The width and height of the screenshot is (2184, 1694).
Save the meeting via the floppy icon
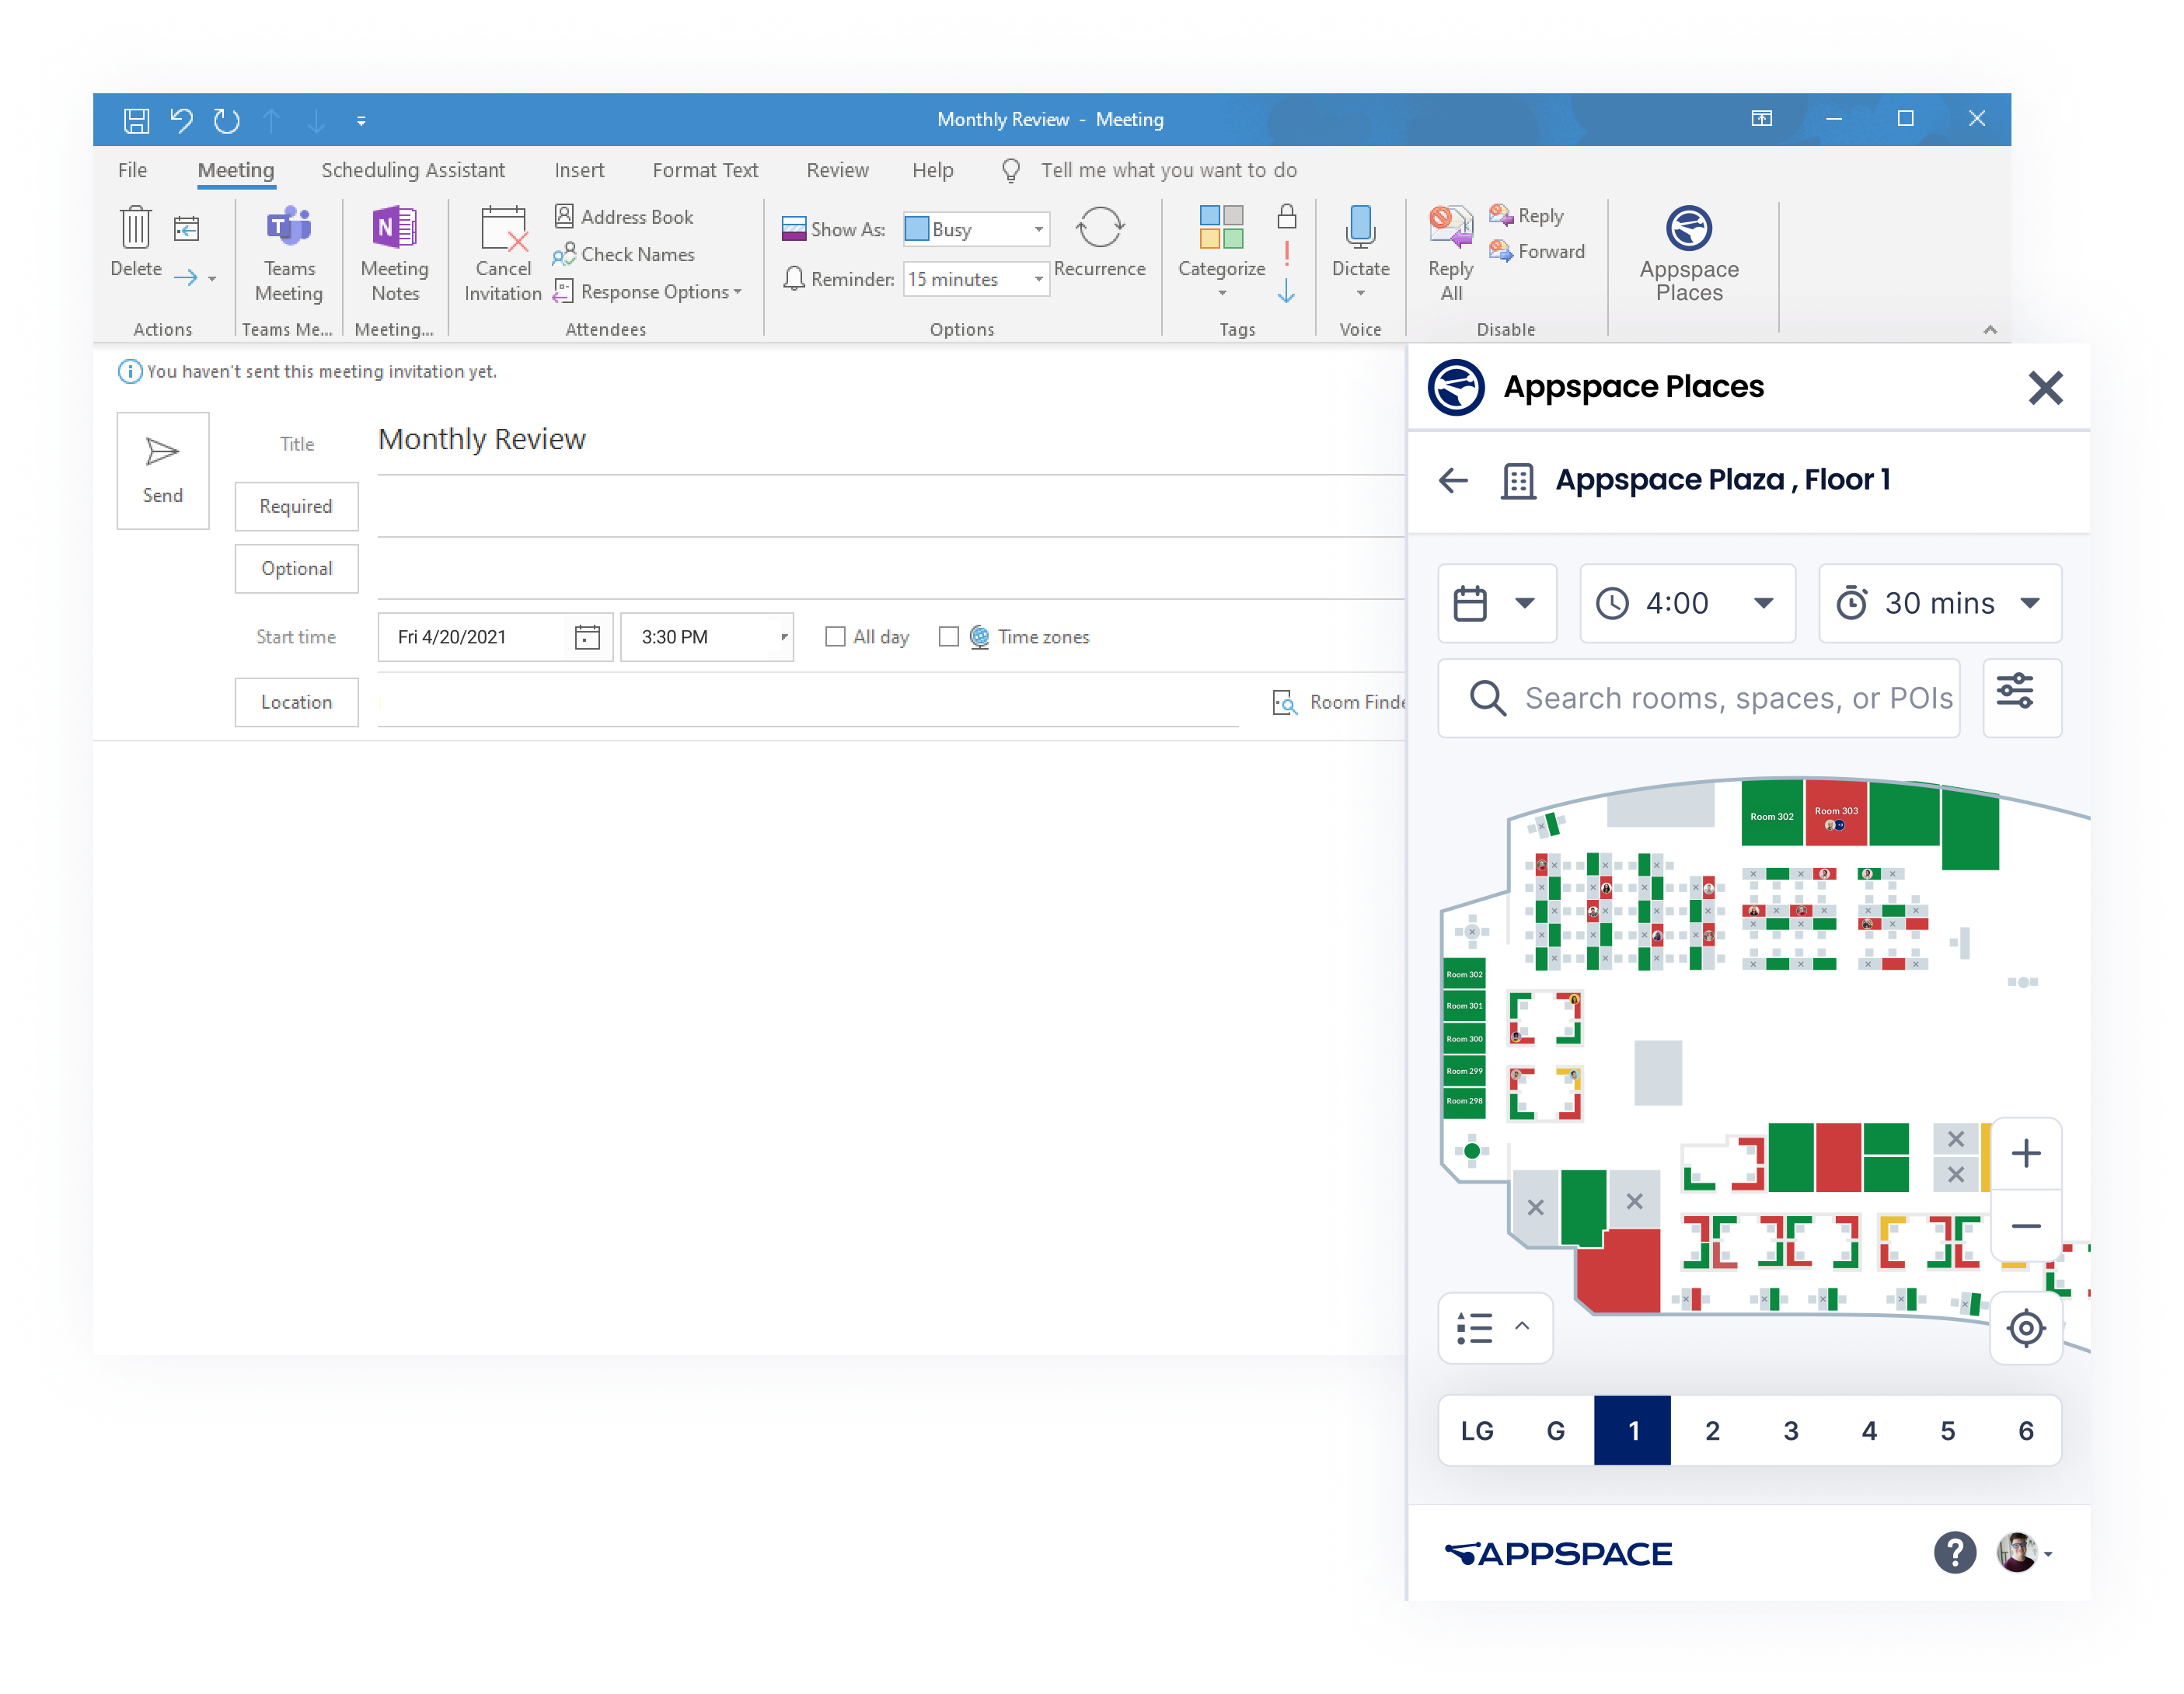pos(136,120)
